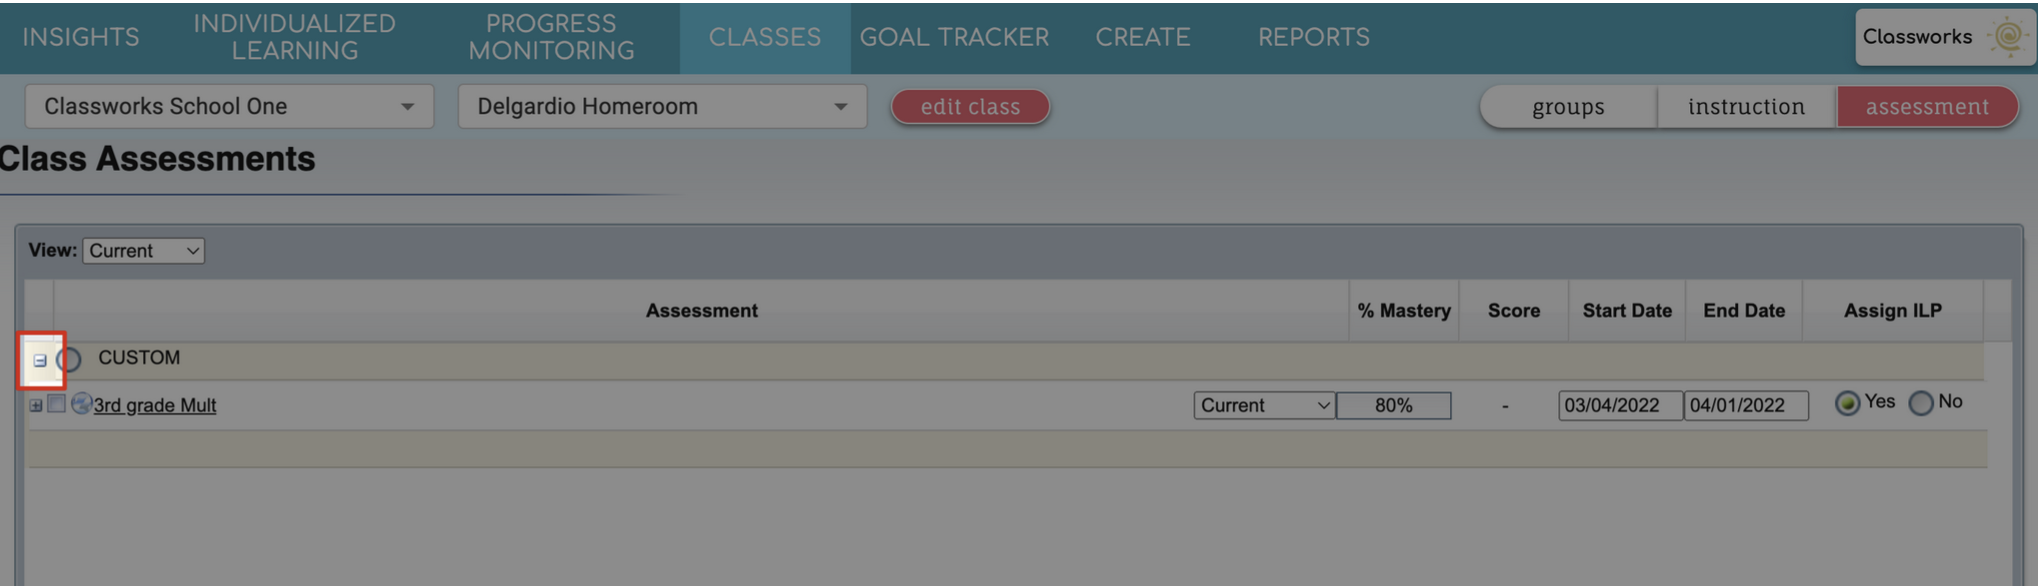
Task: Open the Classworks School One dropdown
Action: tap(228, 105)
